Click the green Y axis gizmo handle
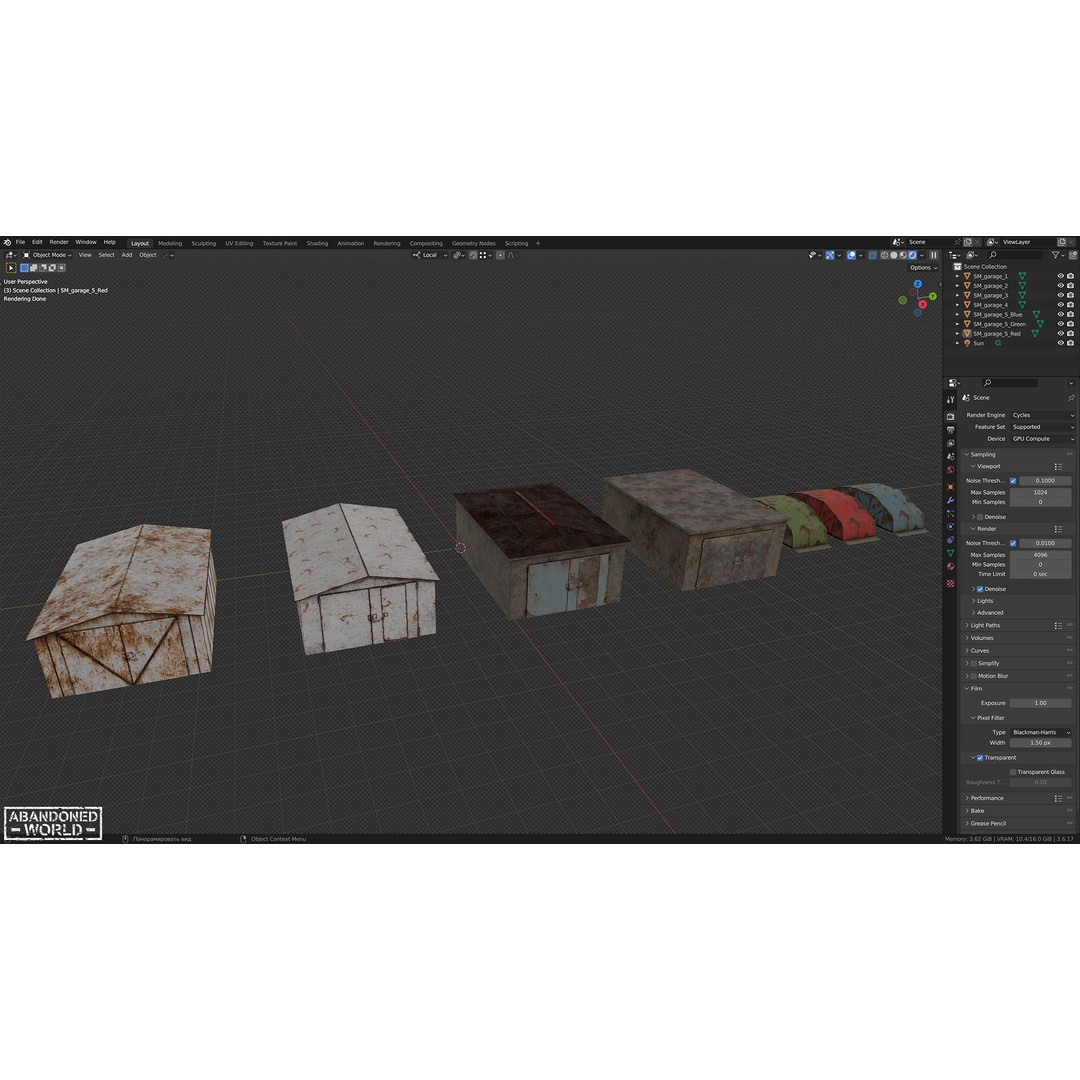This screenshot has height=1080, width=1080. click(x=933, y=296)
